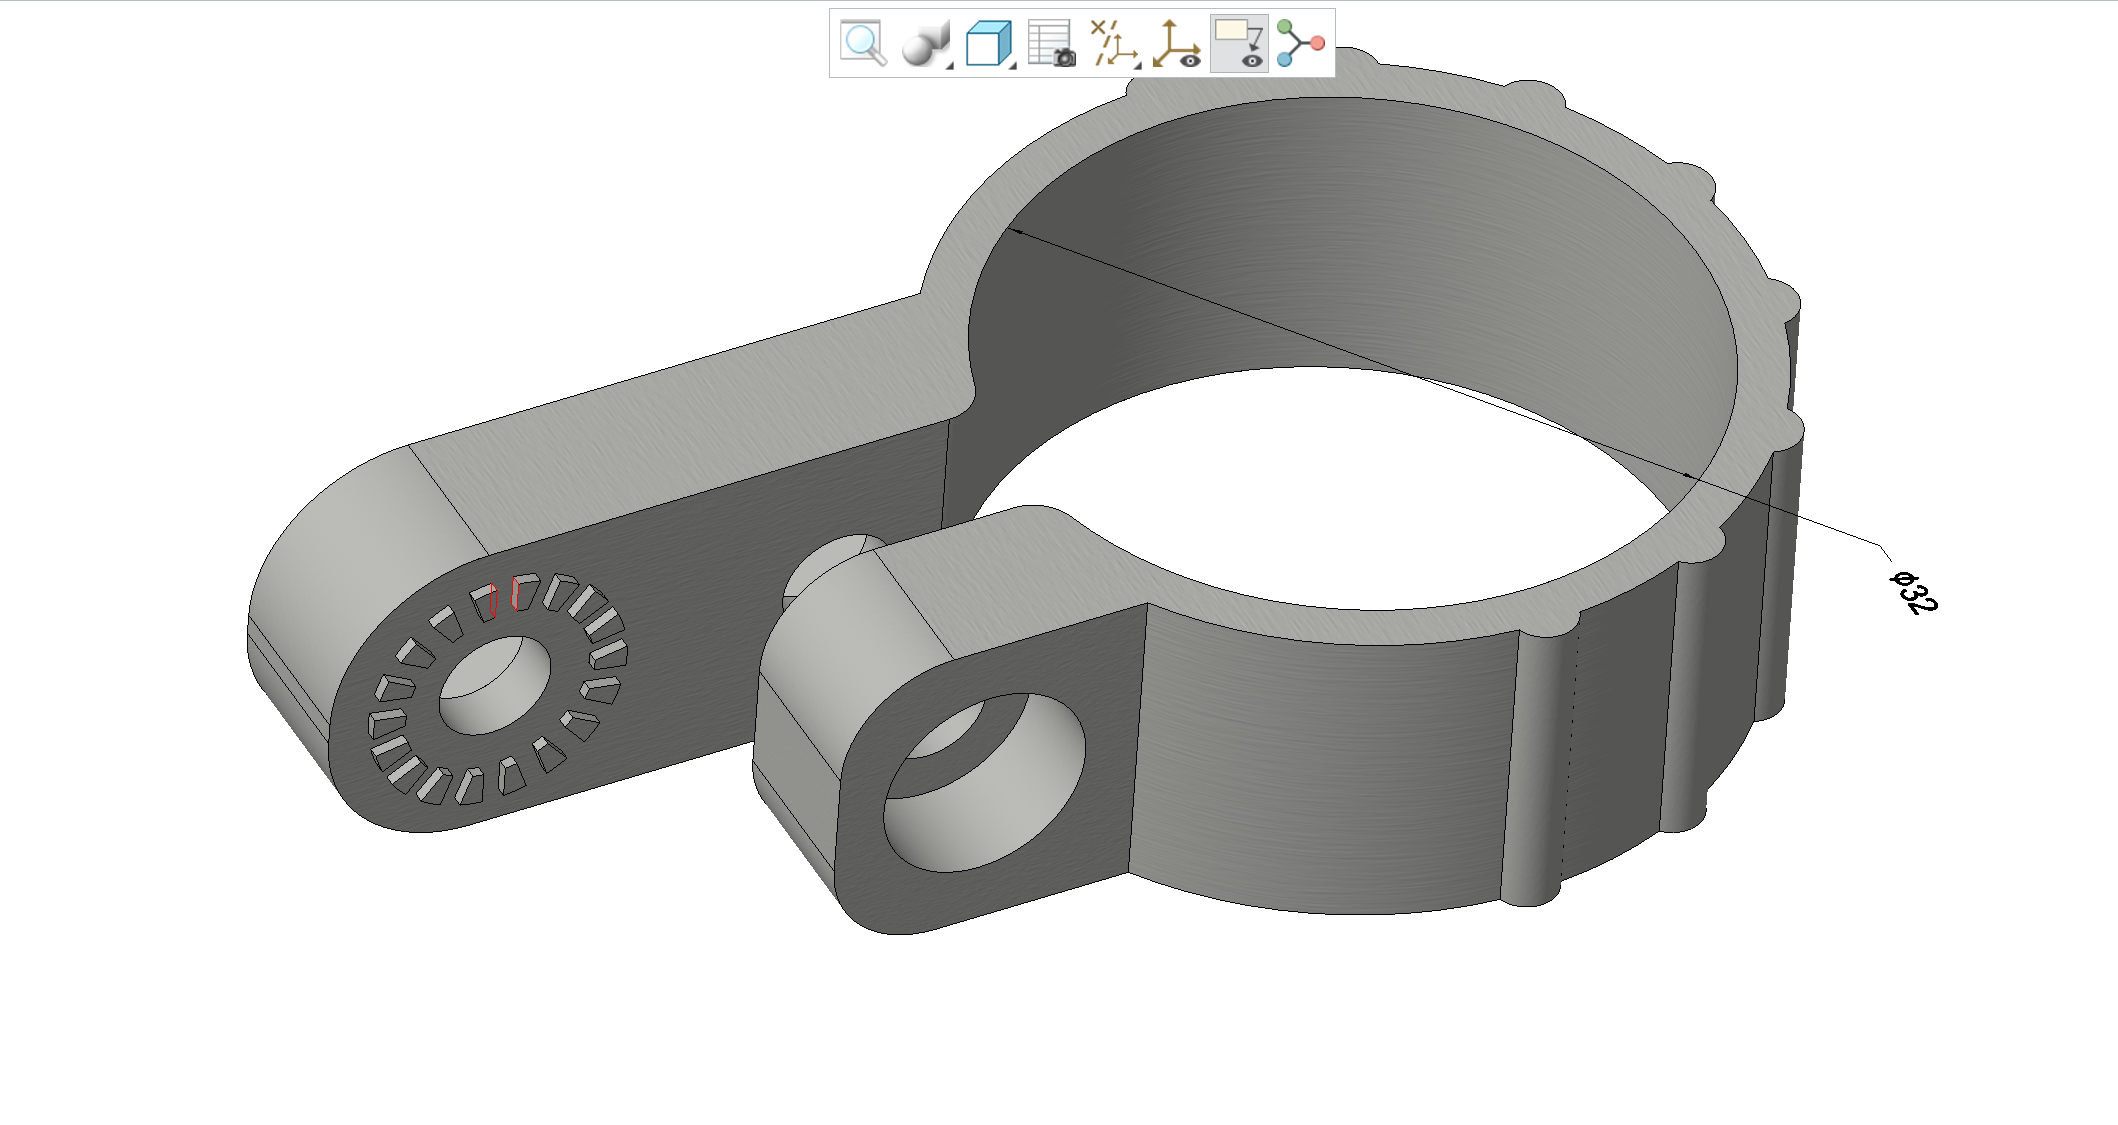Expand the display style dropdown arrow
The height and width of the screenshot is (1125, 2118).
click(x=950, y=65)
